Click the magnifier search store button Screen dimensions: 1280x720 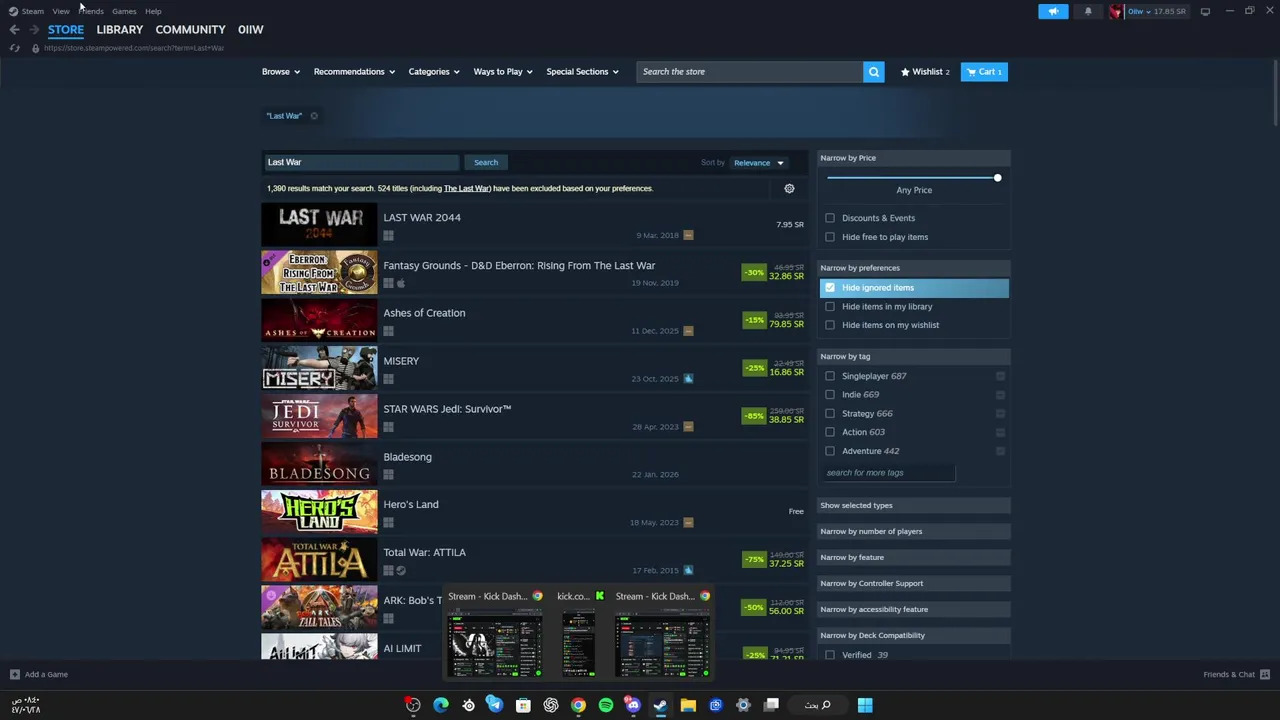[x=874, y=72]
